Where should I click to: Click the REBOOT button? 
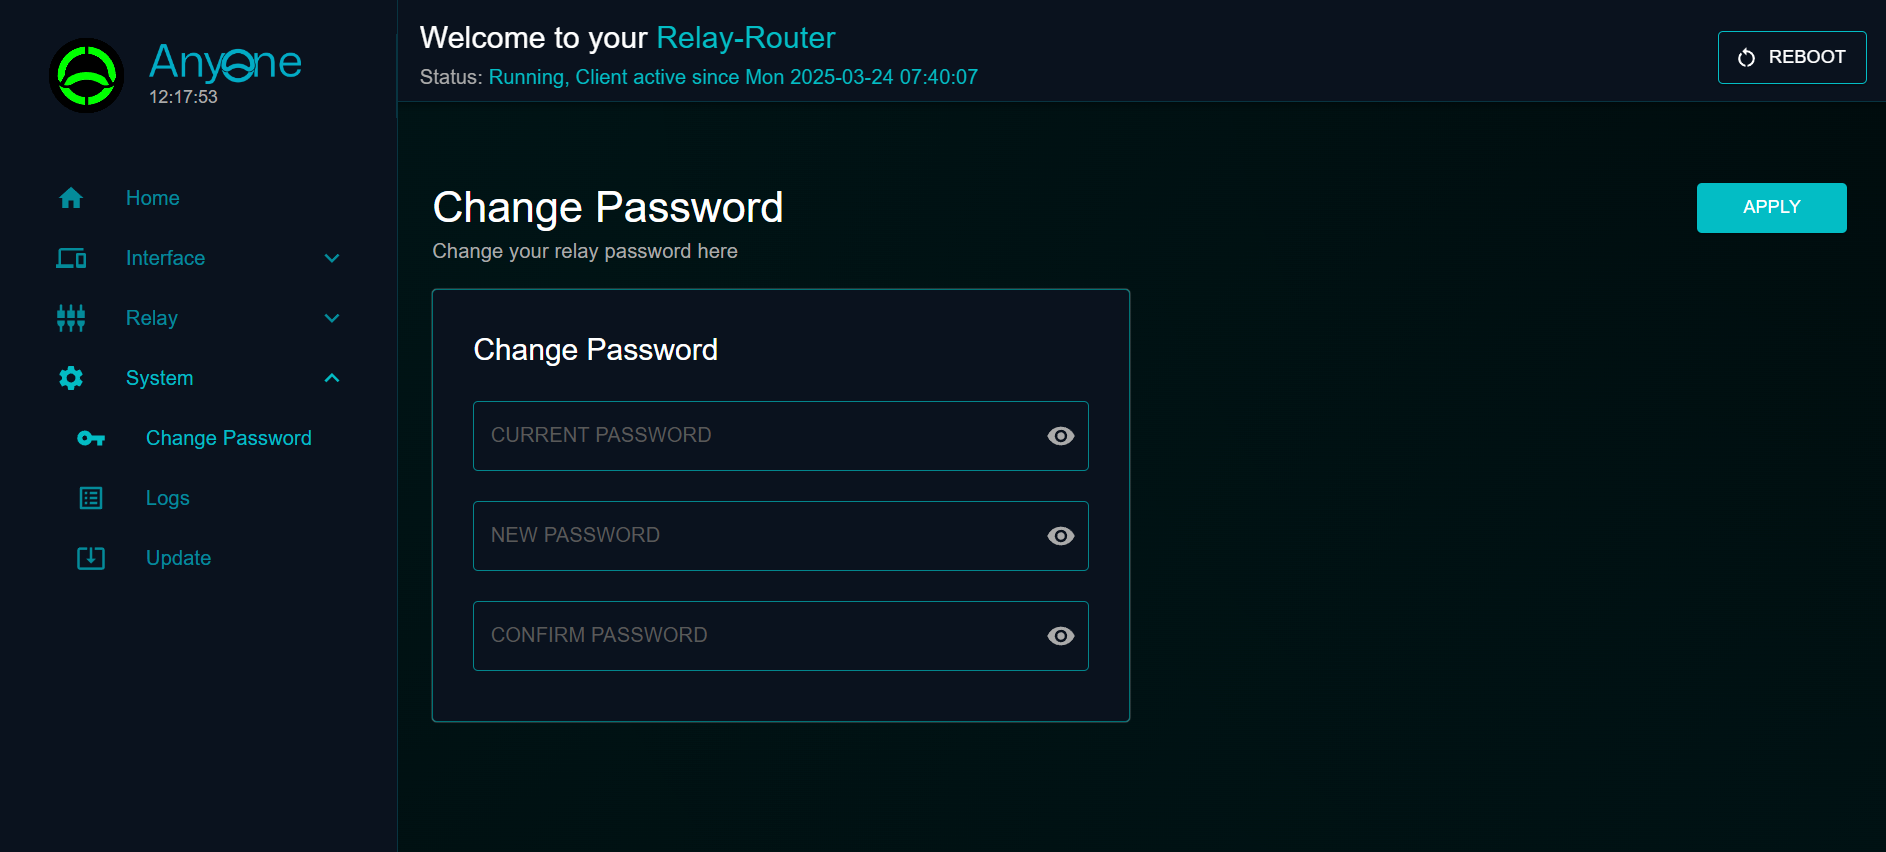point(1791,57)
